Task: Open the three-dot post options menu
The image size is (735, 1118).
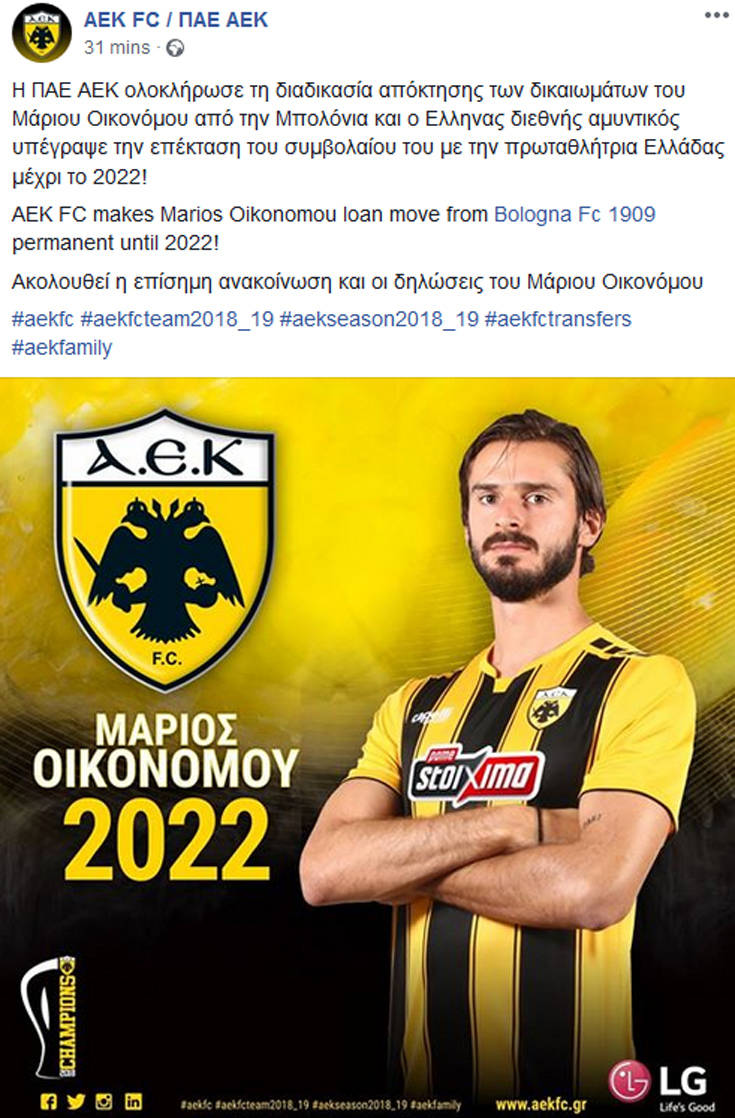Action: [716, 15]
